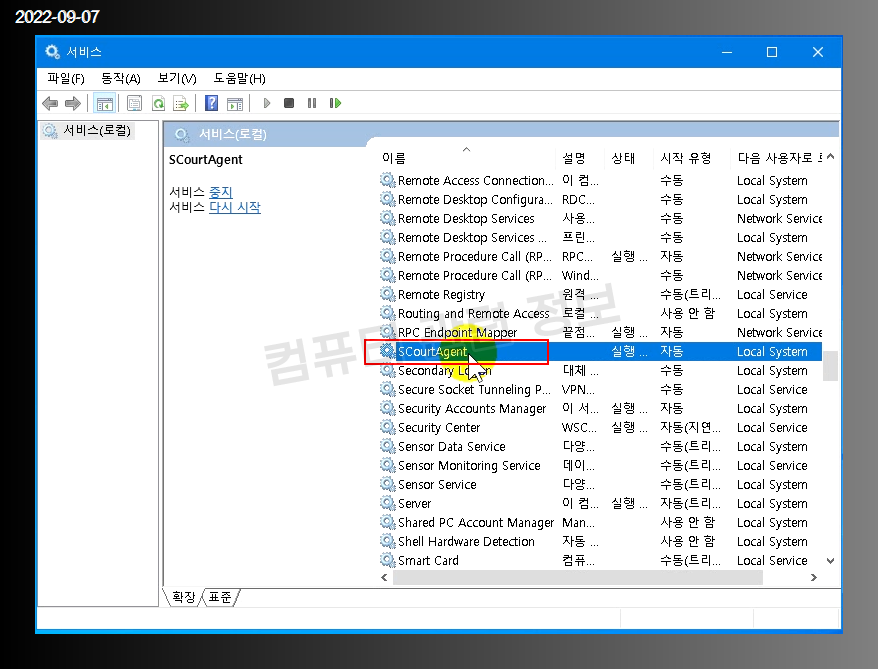This screenshot has width=878, height=669.
Task: Click the horizontal scrollbar left arrow
Action: (384, 577)
